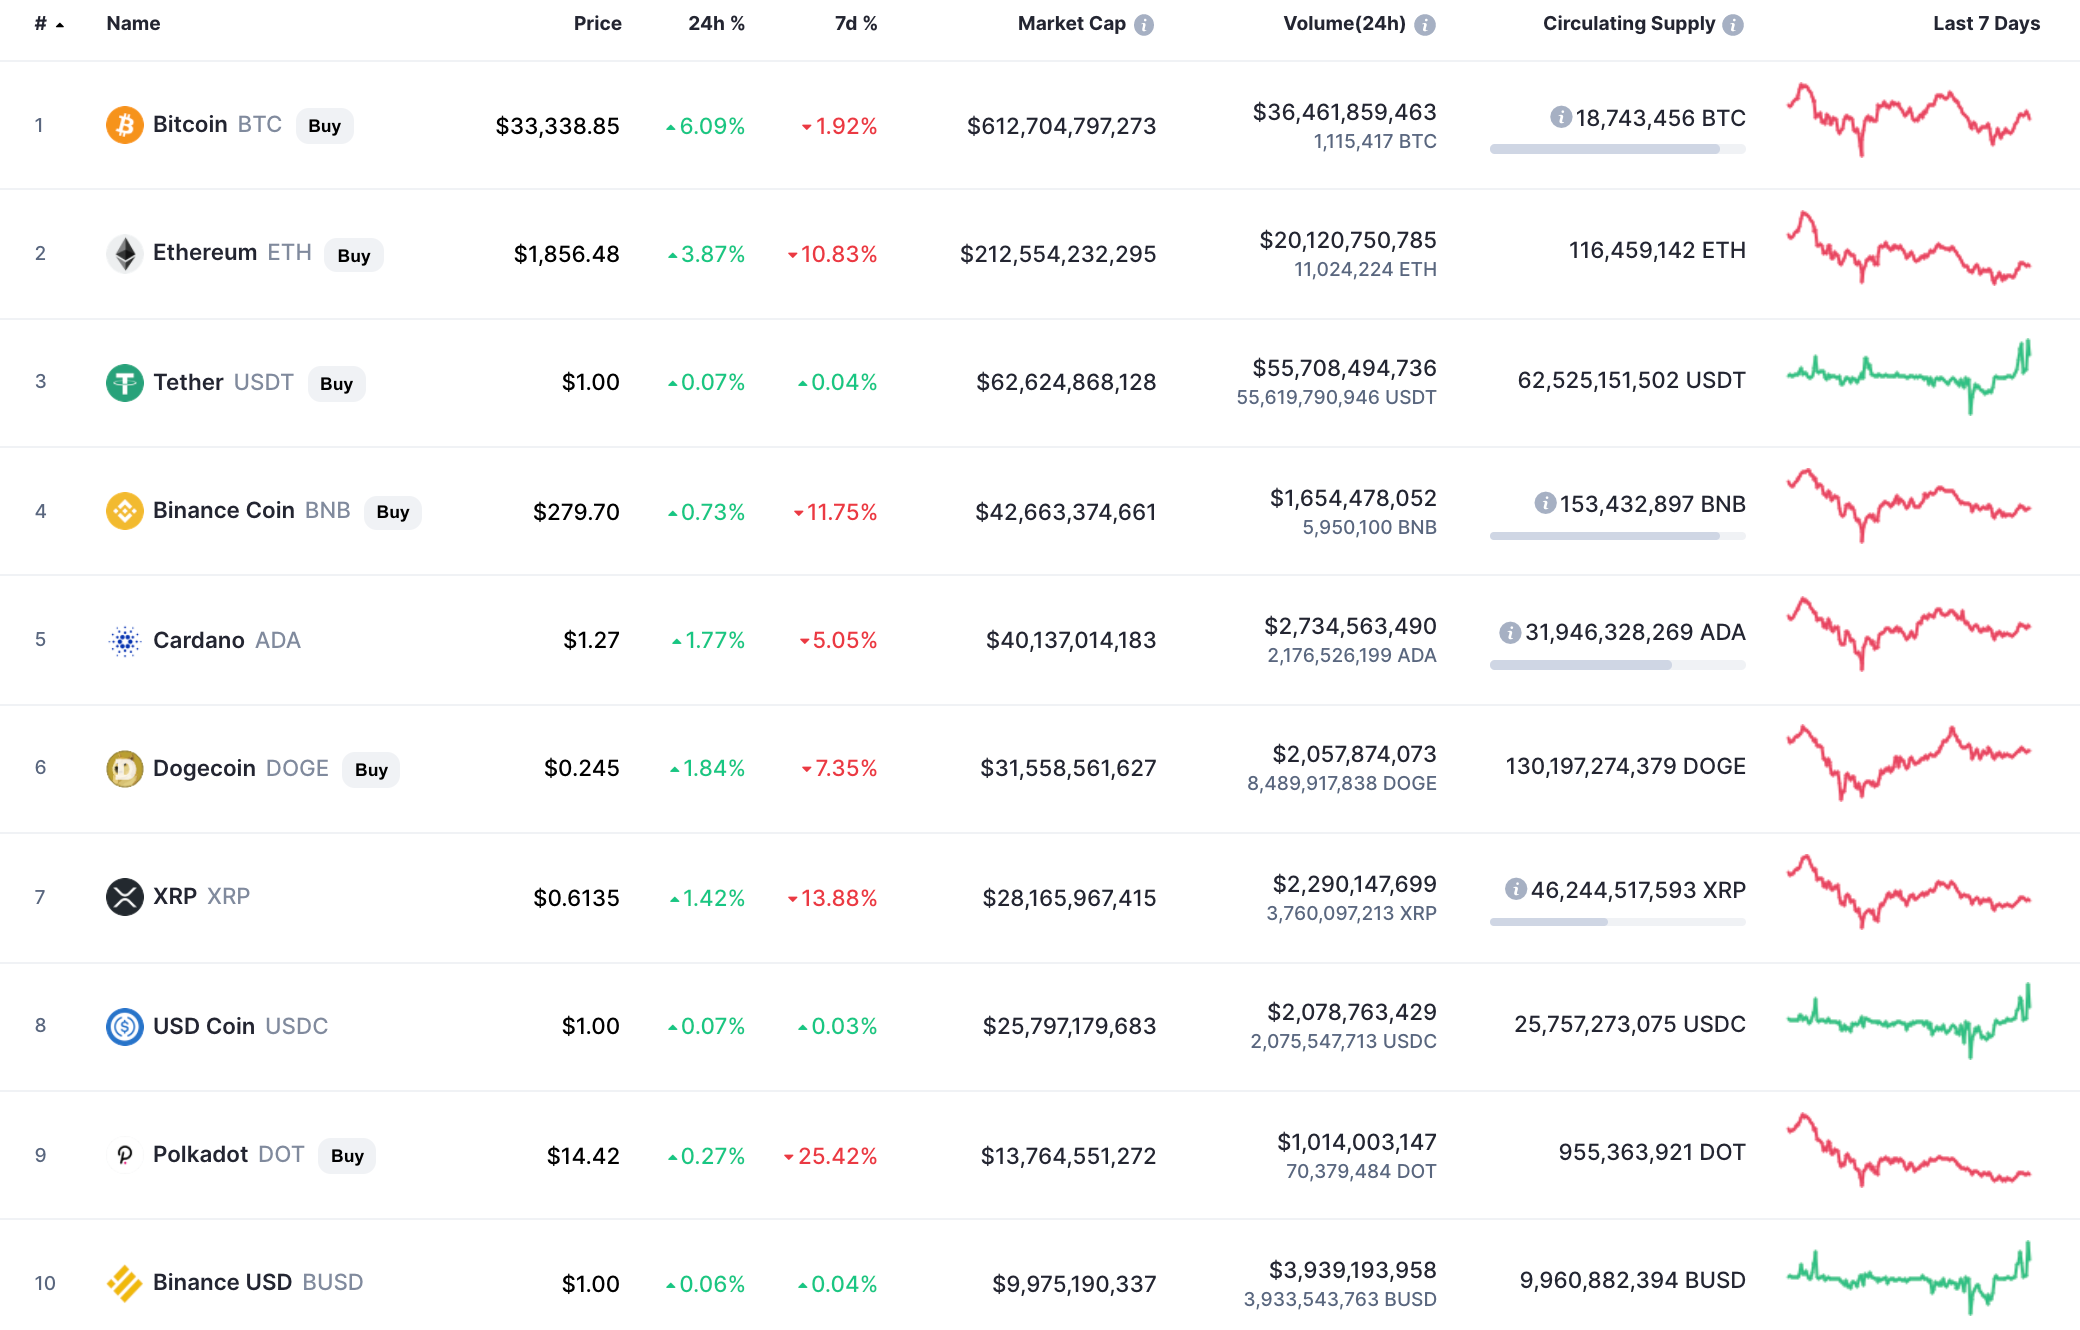2080x1330 pixels.
Task: Sort table by Volume(24h) header text
Action: pyautogui.click(x=1344, y=24)
